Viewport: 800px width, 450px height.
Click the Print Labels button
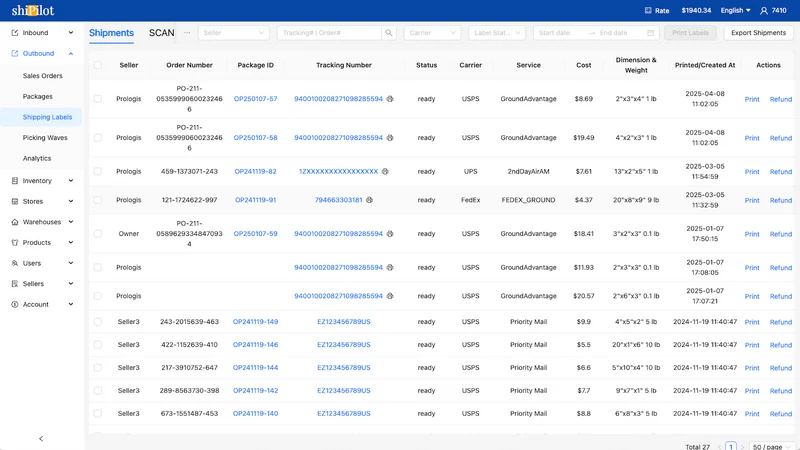tap(690, 33)
